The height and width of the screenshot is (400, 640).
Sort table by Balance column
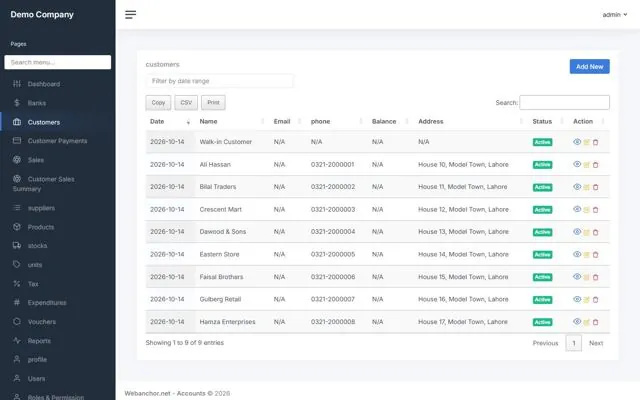[391, 121]
